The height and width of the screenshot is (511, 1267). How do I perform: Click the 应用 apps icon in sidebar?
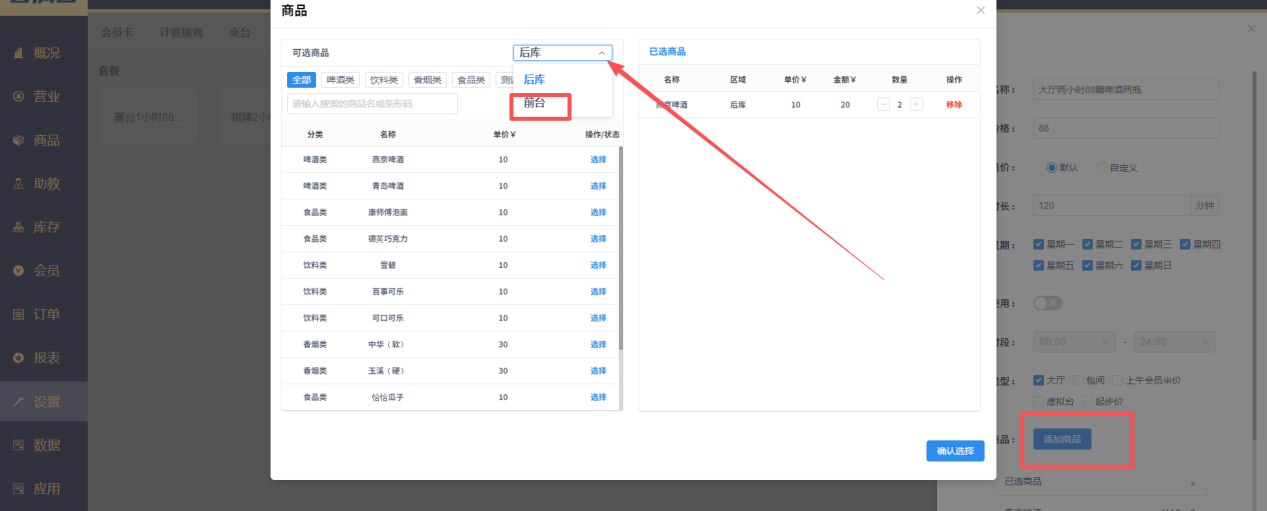(18, 489)
